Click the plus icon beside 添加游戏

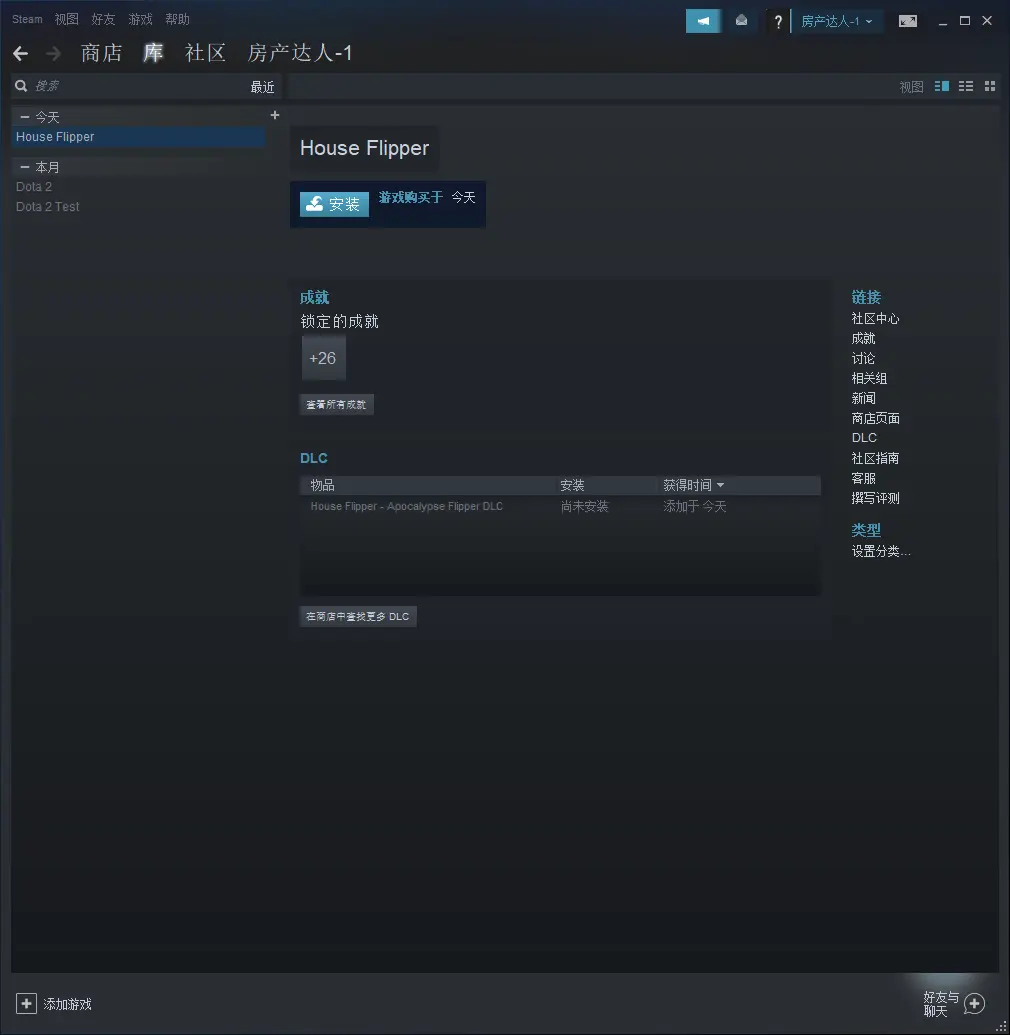pos(26,1004)
